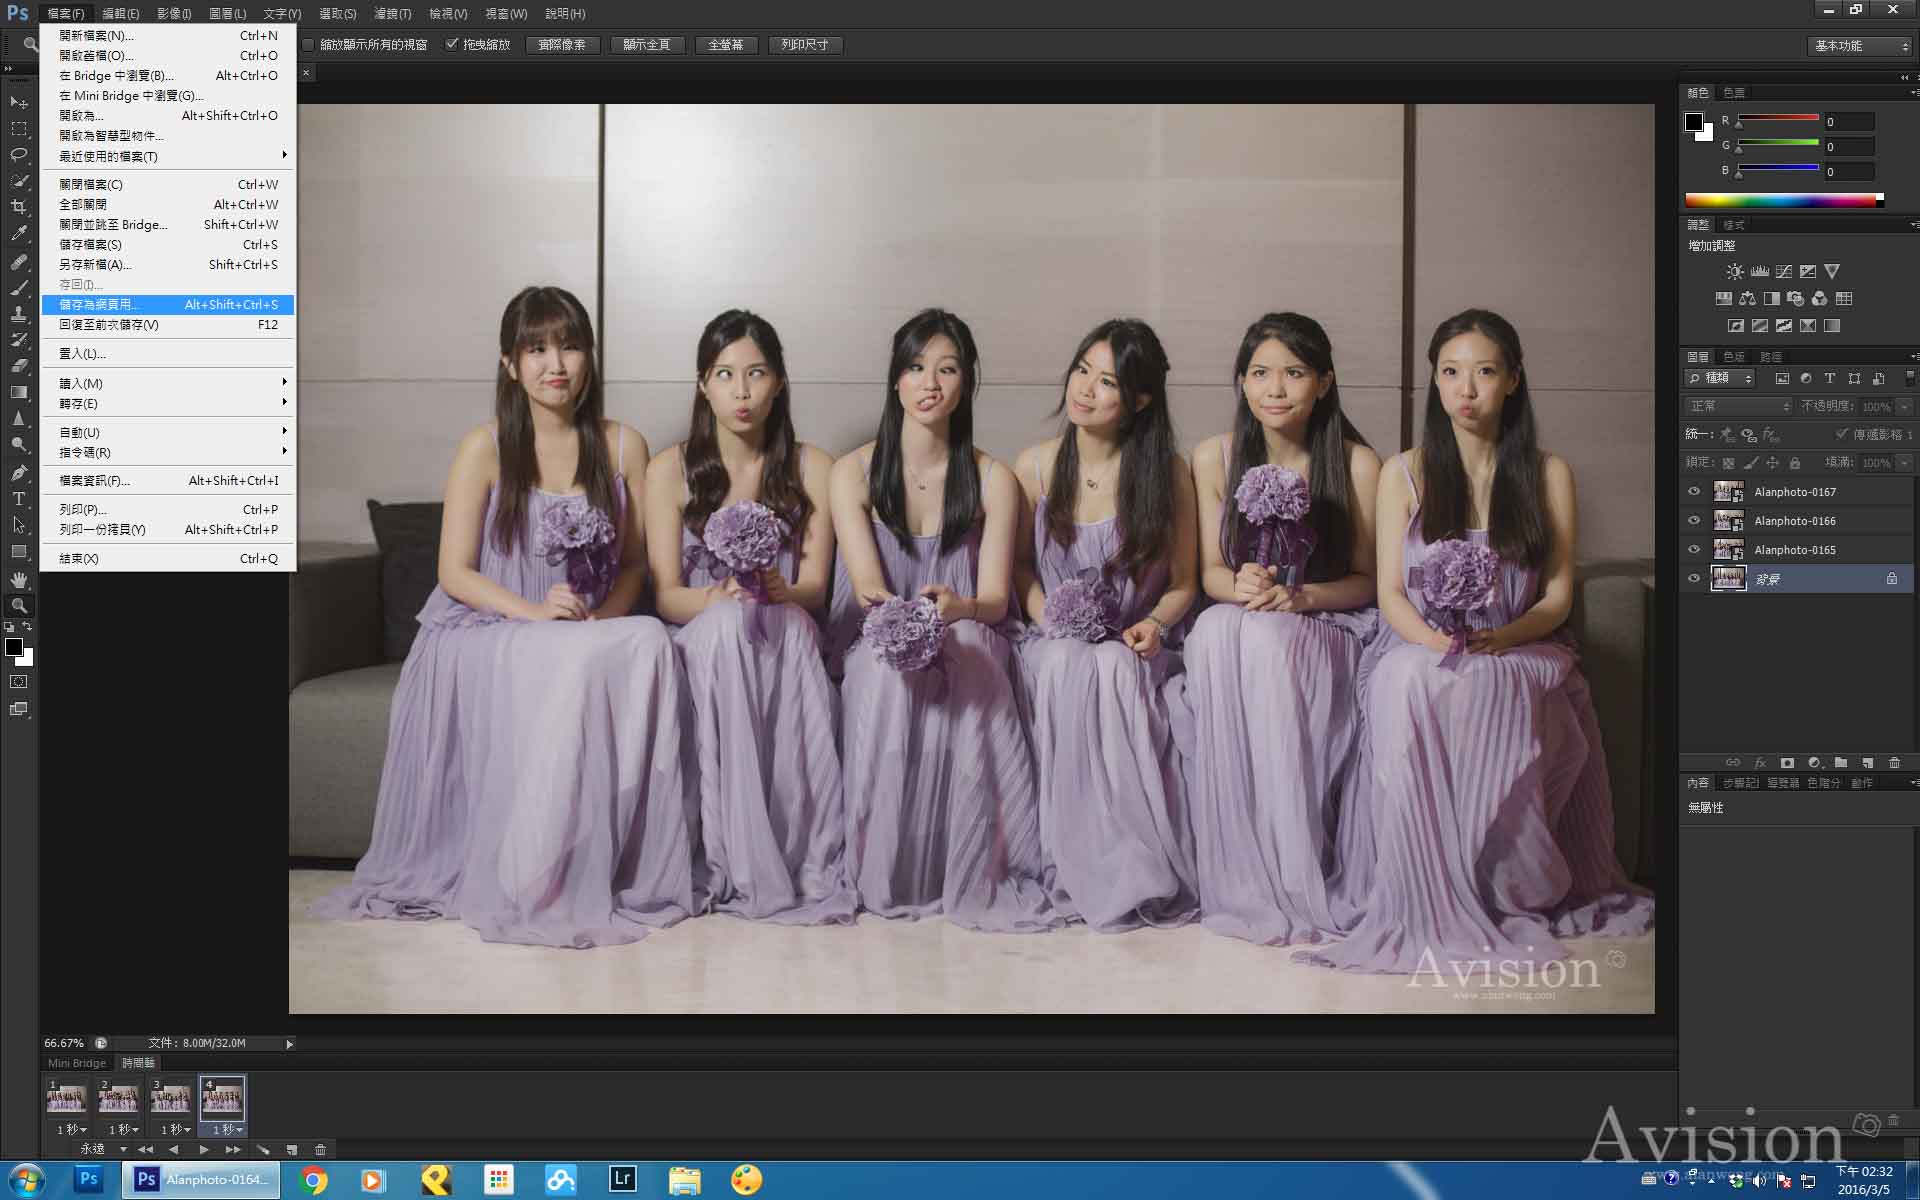
Task: Select the Move tool in the toolbox
Action: 19,102
